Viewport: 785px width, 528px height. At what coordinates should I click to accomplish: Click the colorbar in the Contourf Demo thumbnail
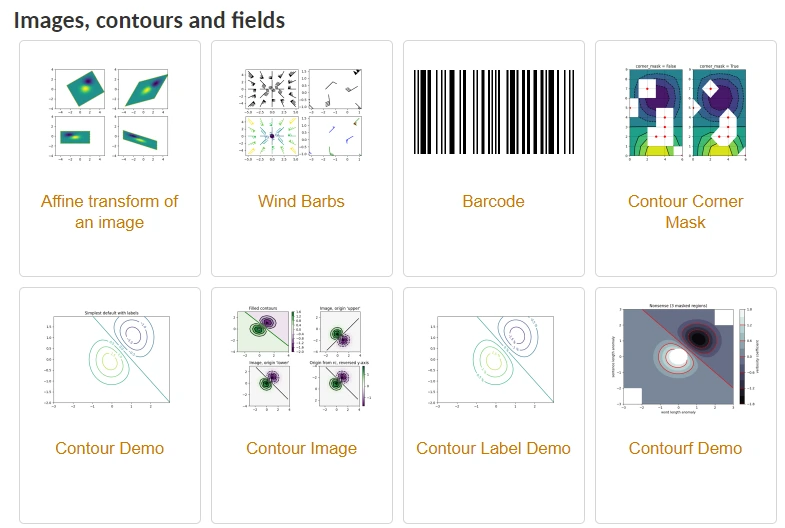pyautogui.click(x=742, y=356)
